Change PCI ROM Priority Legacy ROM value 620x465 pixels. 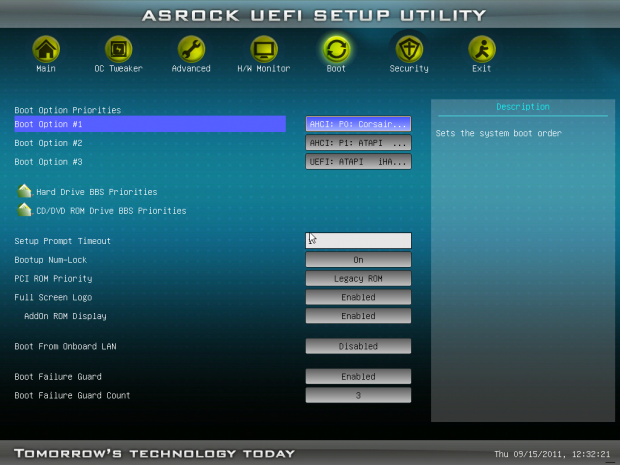(x=358, y=278)
